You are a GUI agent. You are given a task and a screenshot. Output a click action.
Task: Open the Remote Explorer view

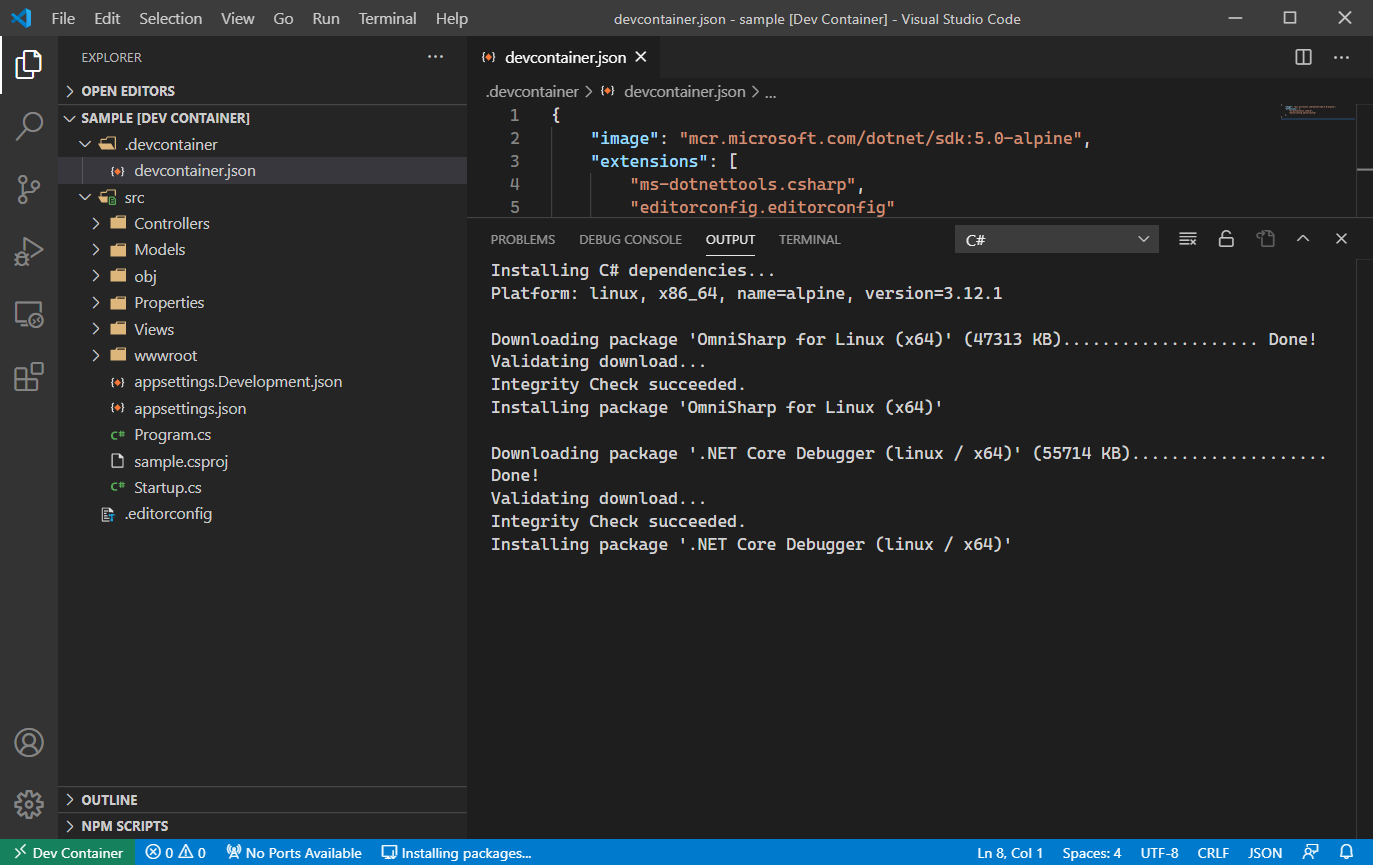29,315
